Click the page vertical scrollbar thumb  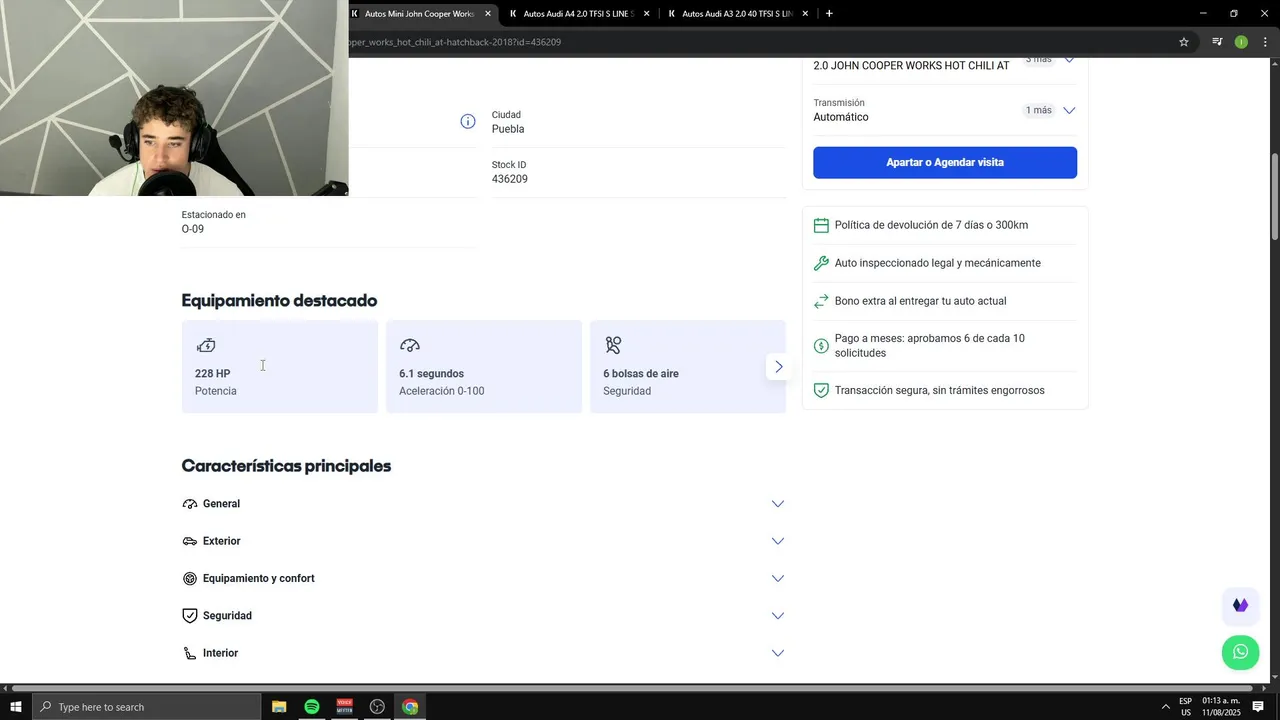point(1274,196)
